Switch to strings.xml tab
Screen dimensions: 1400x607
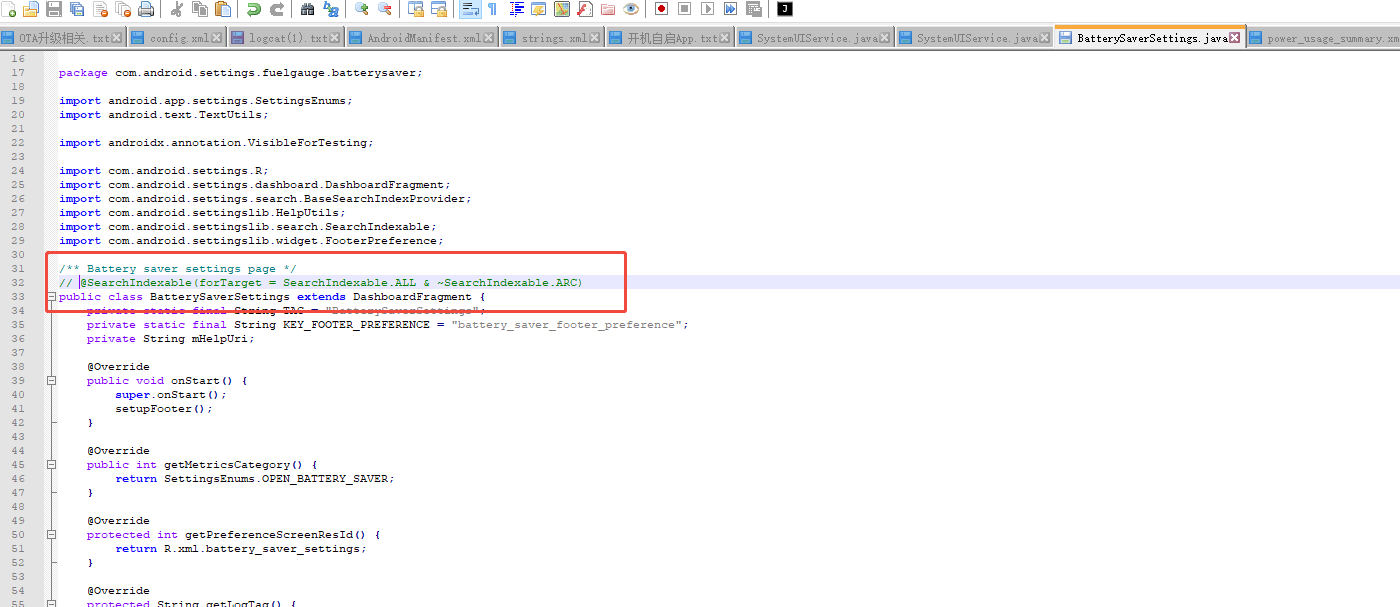point(554,38)
